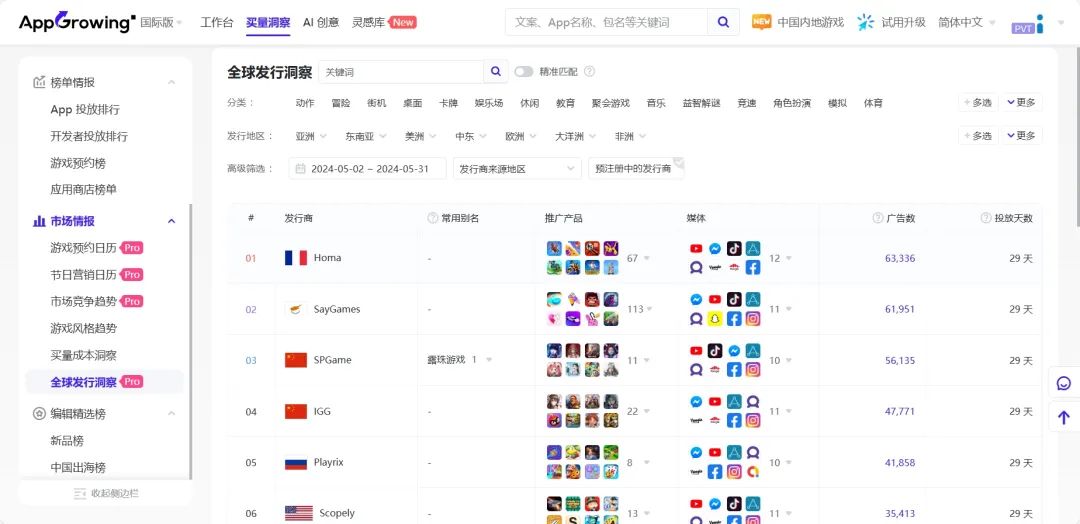Screen dimensions: 1080x524
Task: Click the Facebook icon in Playrix row
Action: pos(715,472)
